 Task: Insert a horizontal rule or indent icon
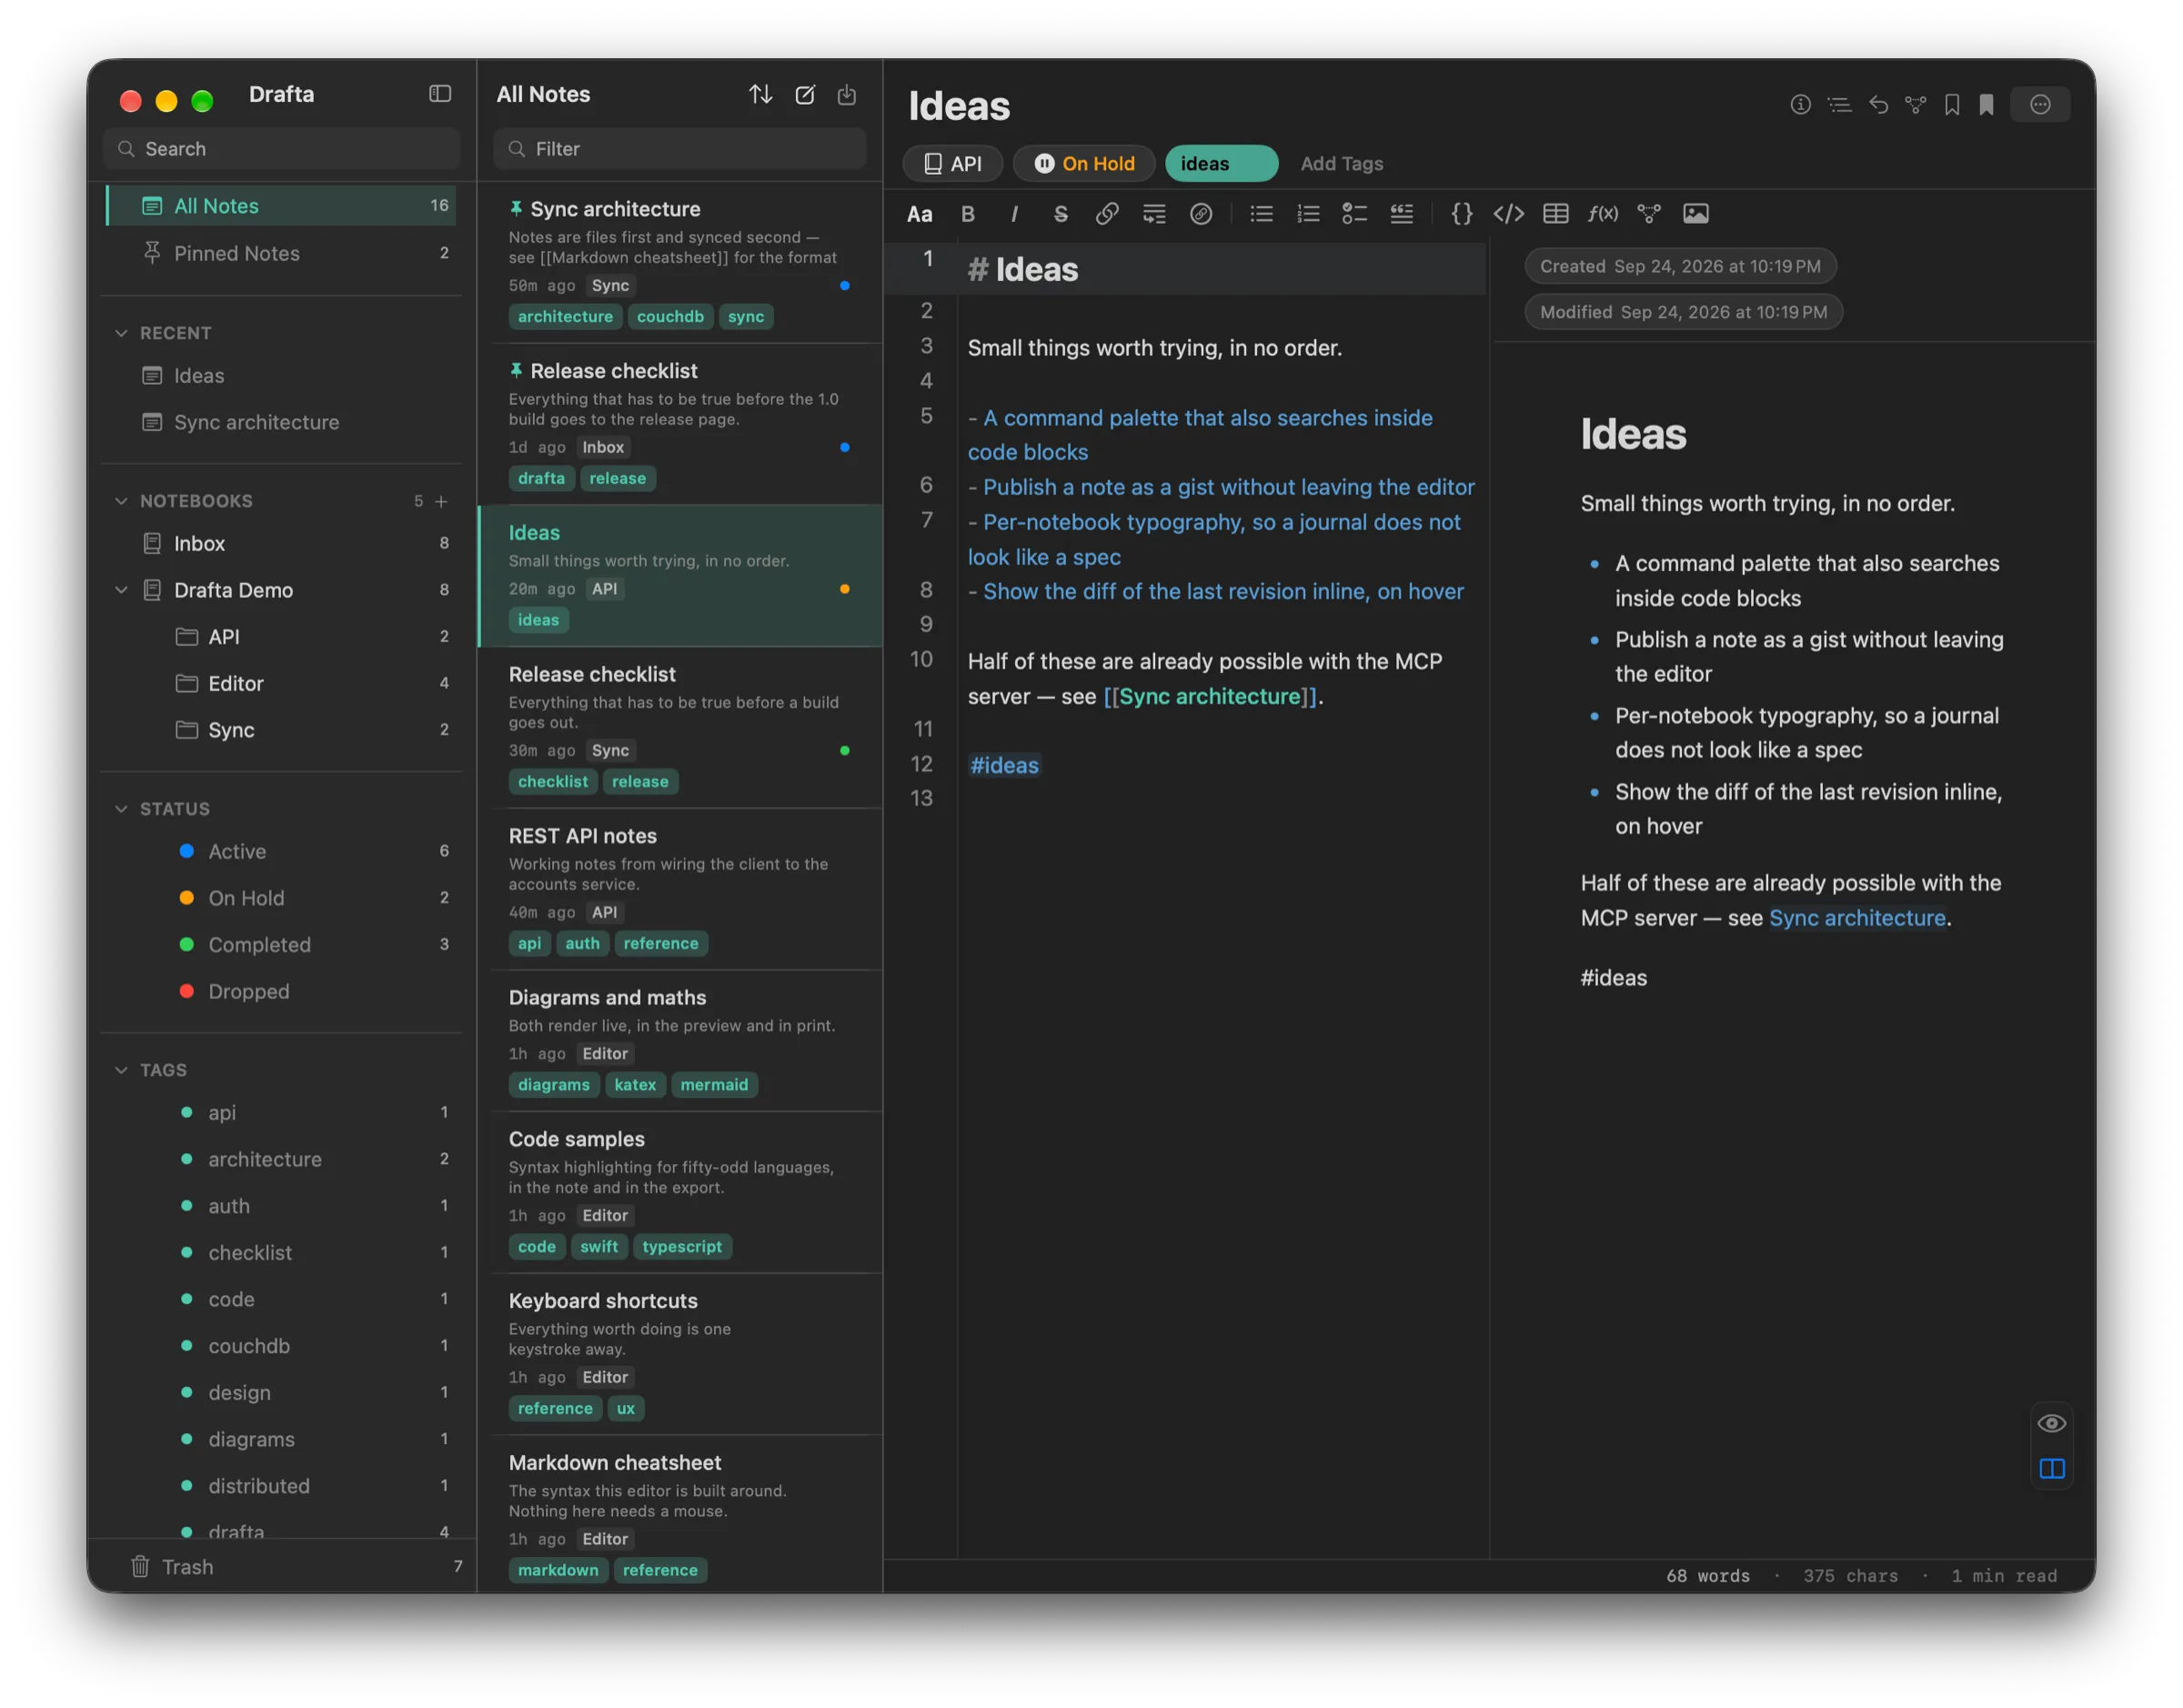pyautogui.click(x=1153, y=214)
